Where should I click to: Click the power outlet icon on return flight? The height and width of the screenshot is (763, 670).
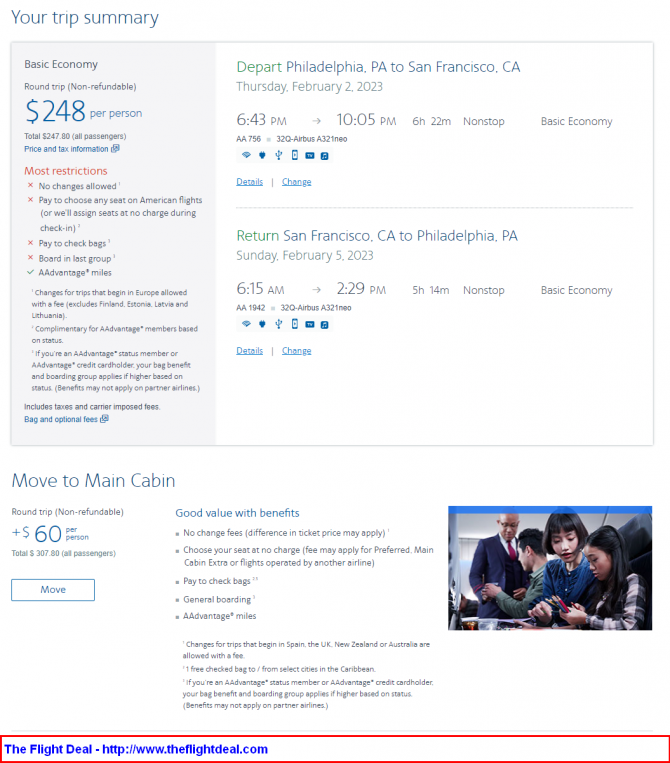coord(262,324)
